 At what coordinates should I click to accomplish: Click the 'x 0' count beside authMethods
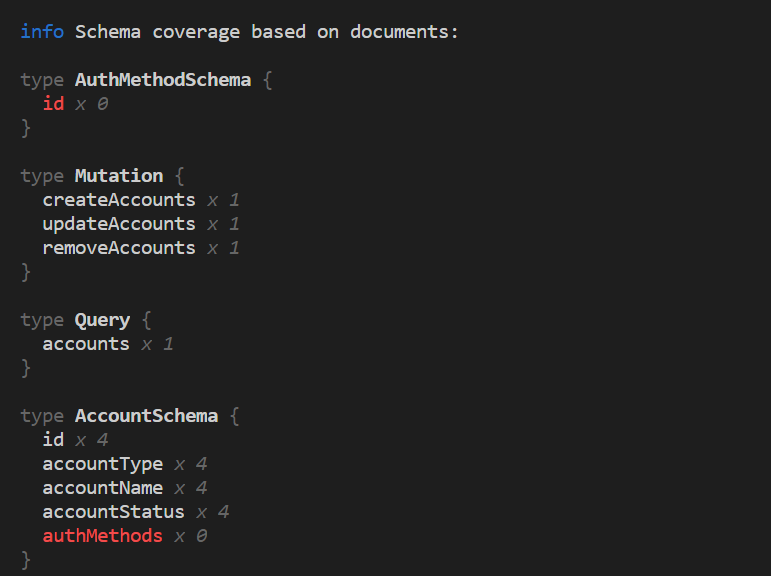pyautogui.click(x=190, y=536)
